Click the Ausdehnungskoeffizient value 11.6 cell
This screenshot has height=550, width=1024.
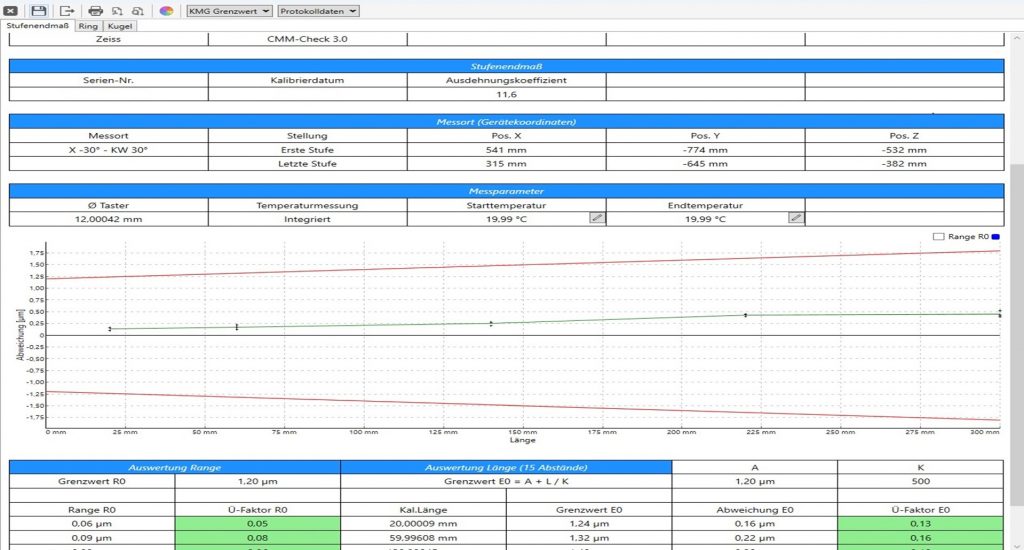pyautogui.click(x=506, y=94)
